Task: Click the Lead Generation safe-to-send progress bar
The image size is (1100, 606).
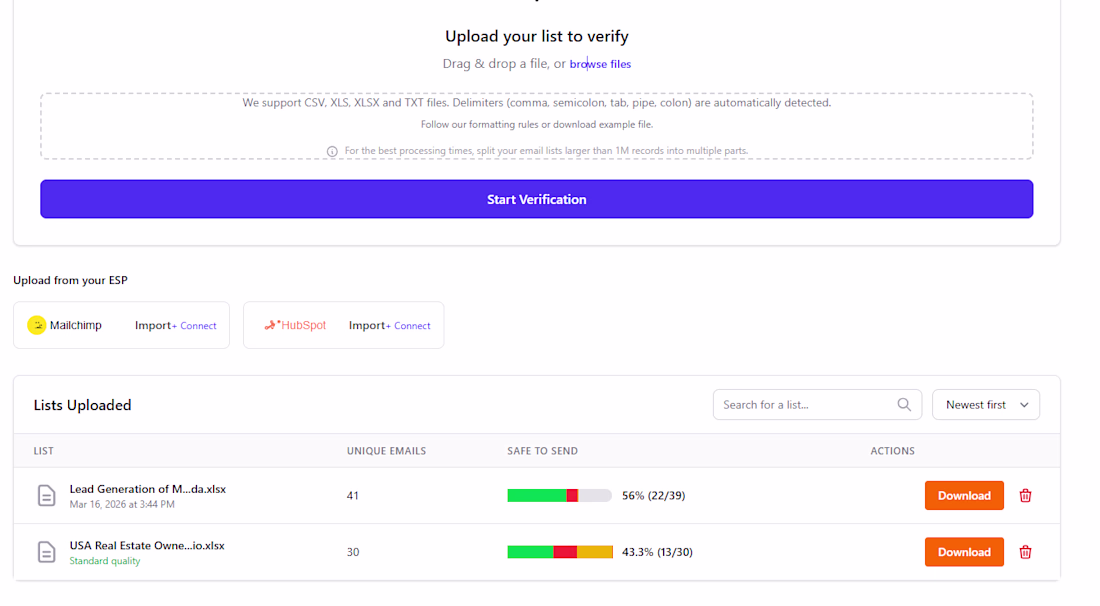Action: (559, 495)
